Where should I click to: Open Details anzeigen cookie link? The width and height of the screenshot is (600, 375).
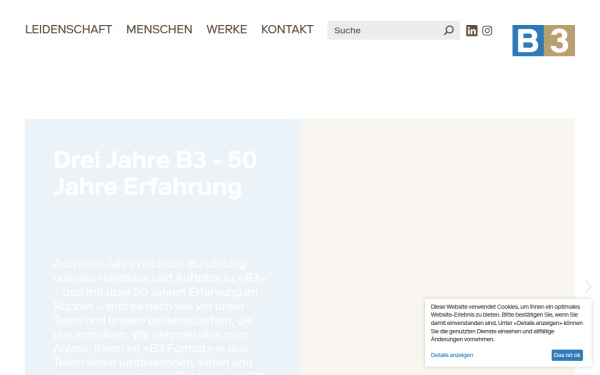tap(452, 355)
